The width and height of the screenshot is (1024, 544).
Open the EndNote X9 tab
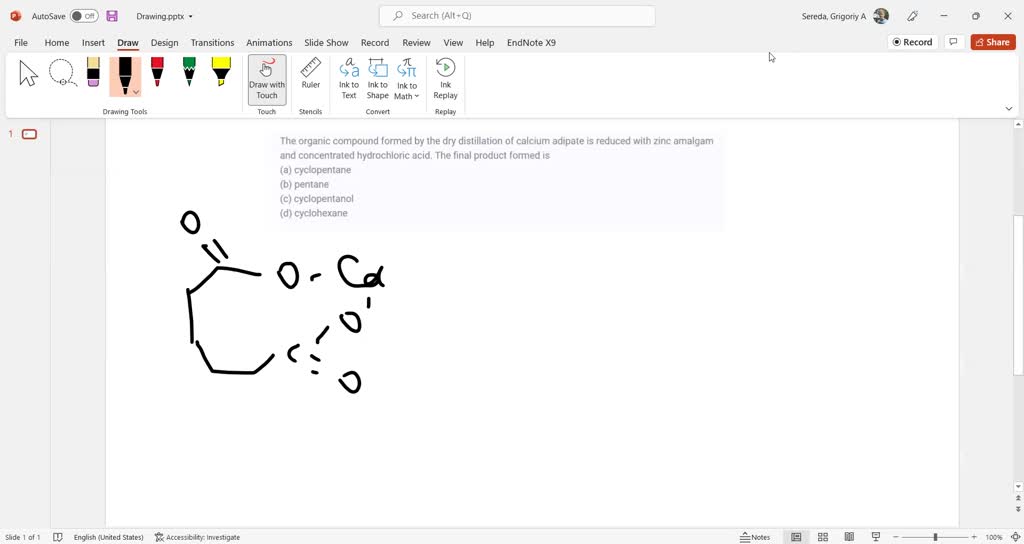[x=532, y=42]
